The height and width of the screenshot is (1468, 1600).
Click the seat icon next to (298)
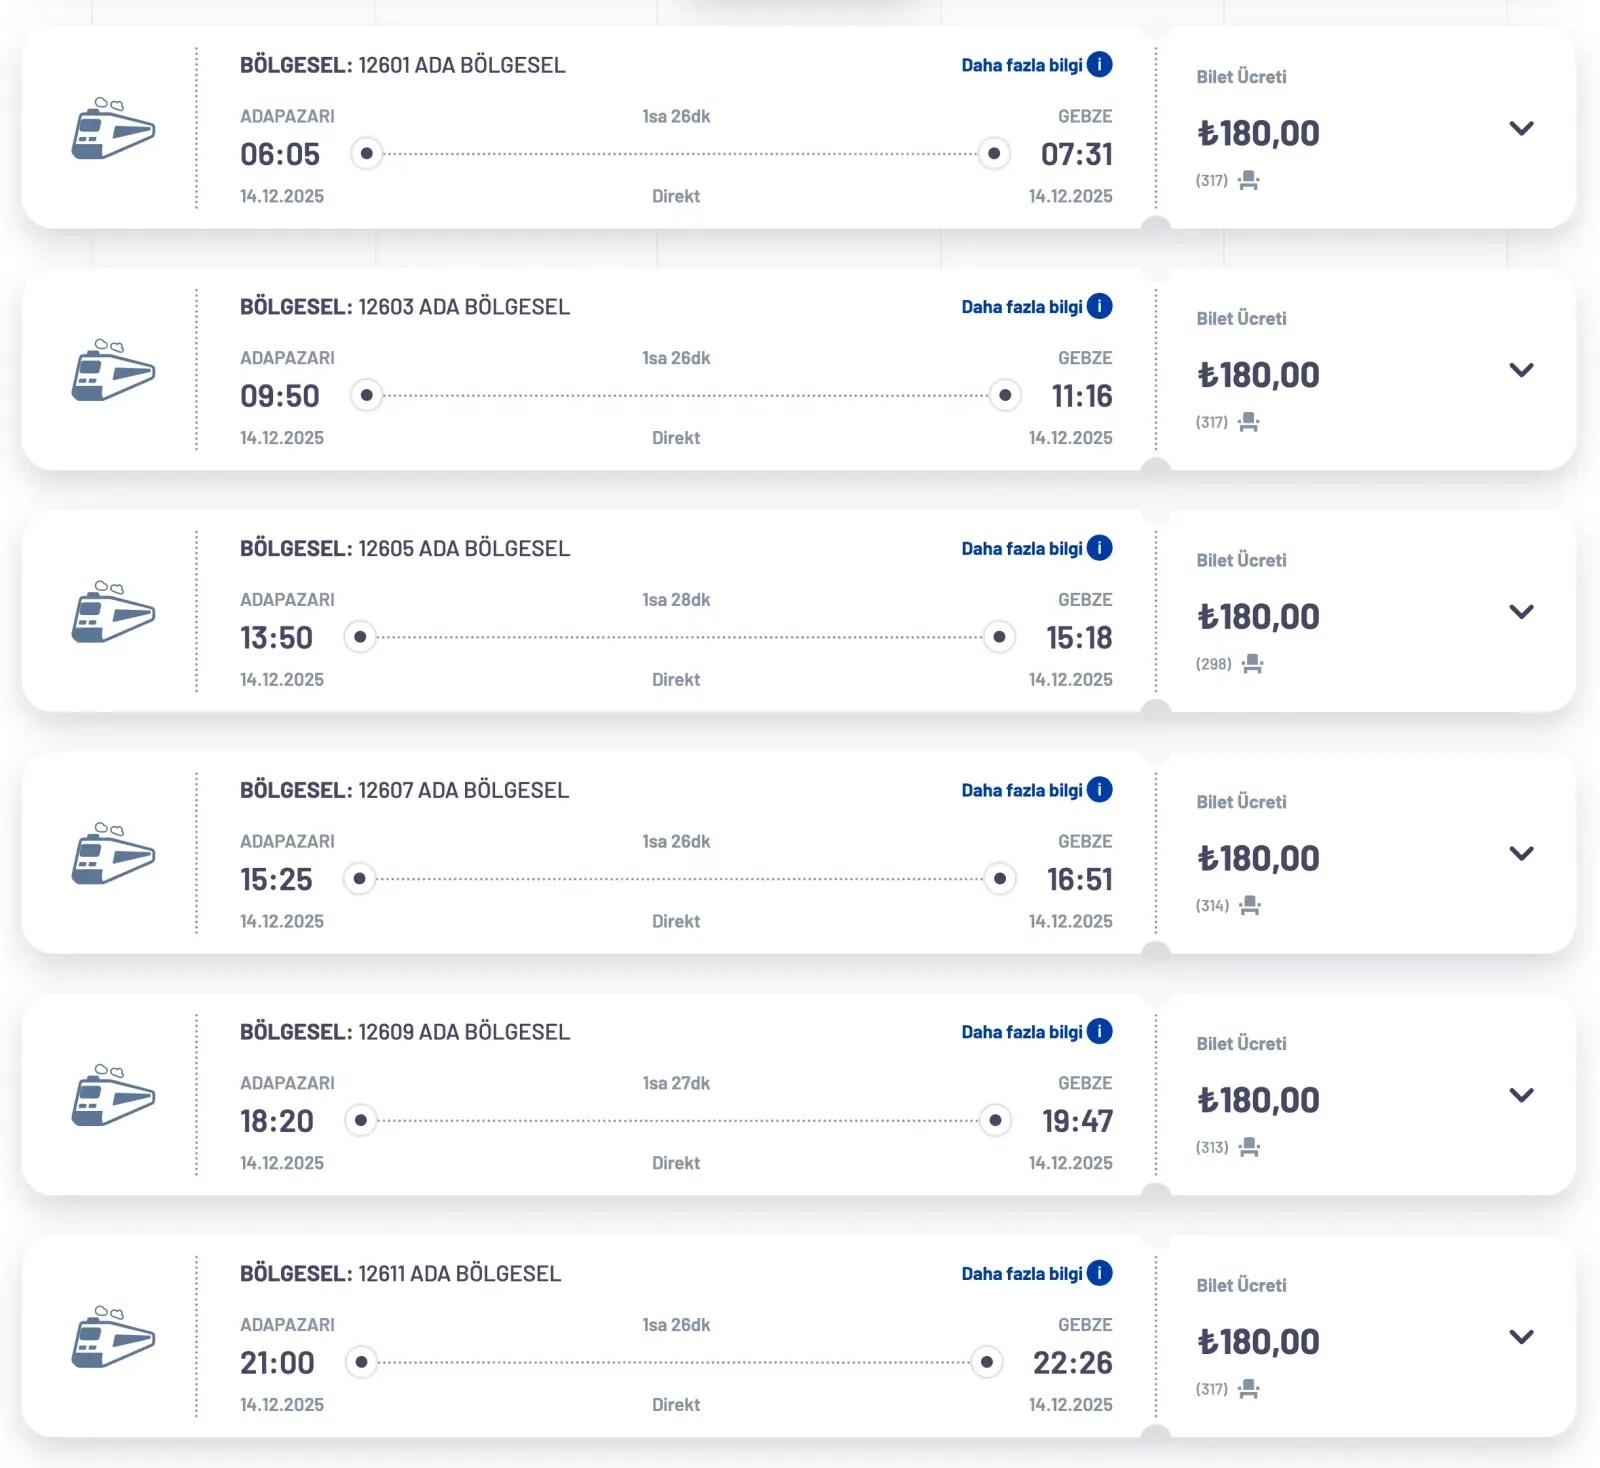click(1252, 664)
